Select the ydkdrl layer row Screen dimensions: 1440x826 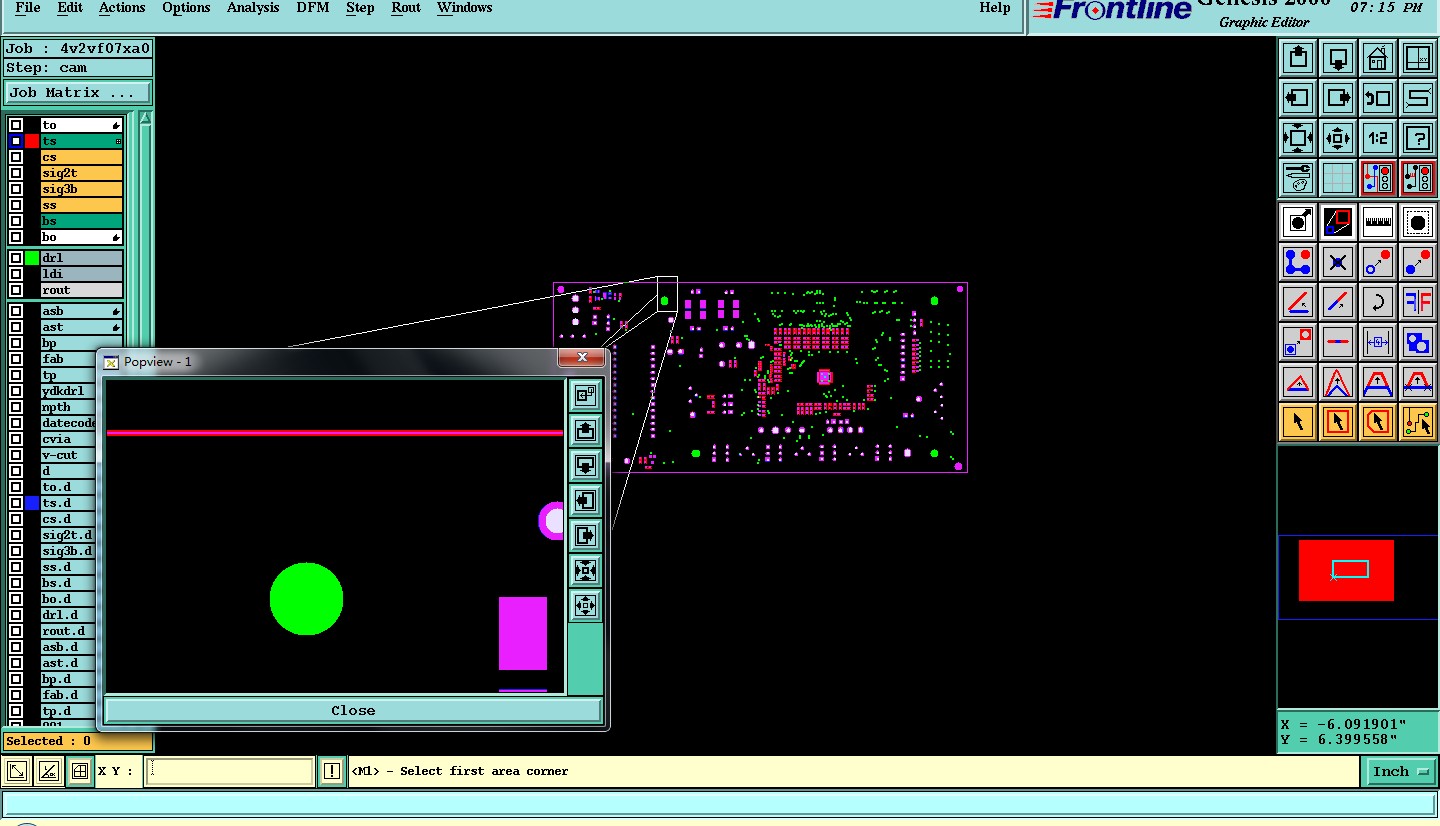pyautogui.click(x=70, y=391)
